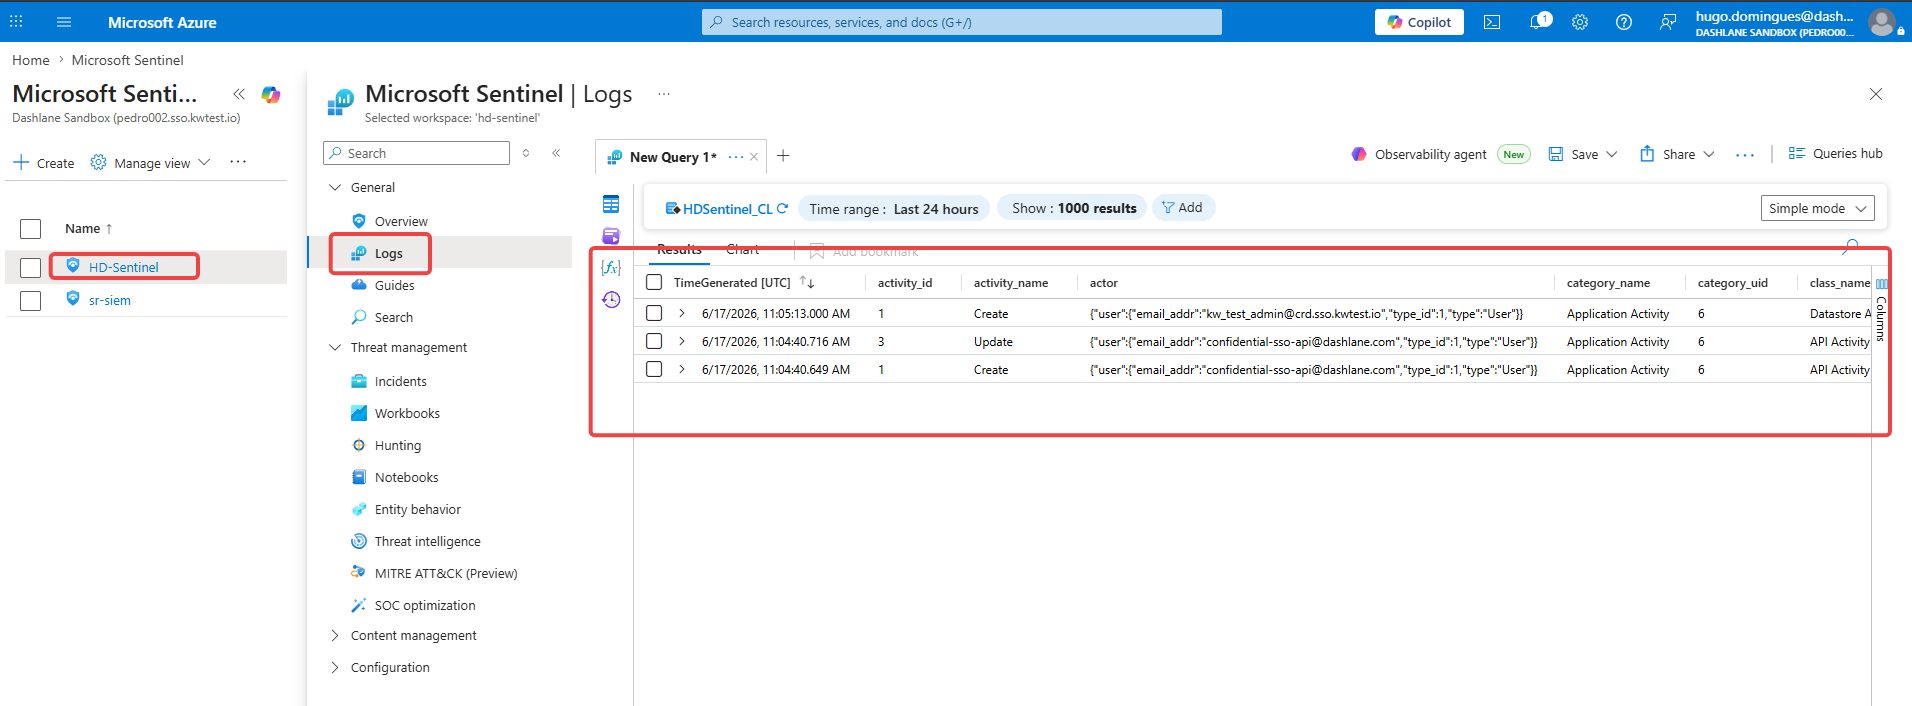Expand the Configuration section
This screenshot has height=706, width=1912.
[335, 668]
